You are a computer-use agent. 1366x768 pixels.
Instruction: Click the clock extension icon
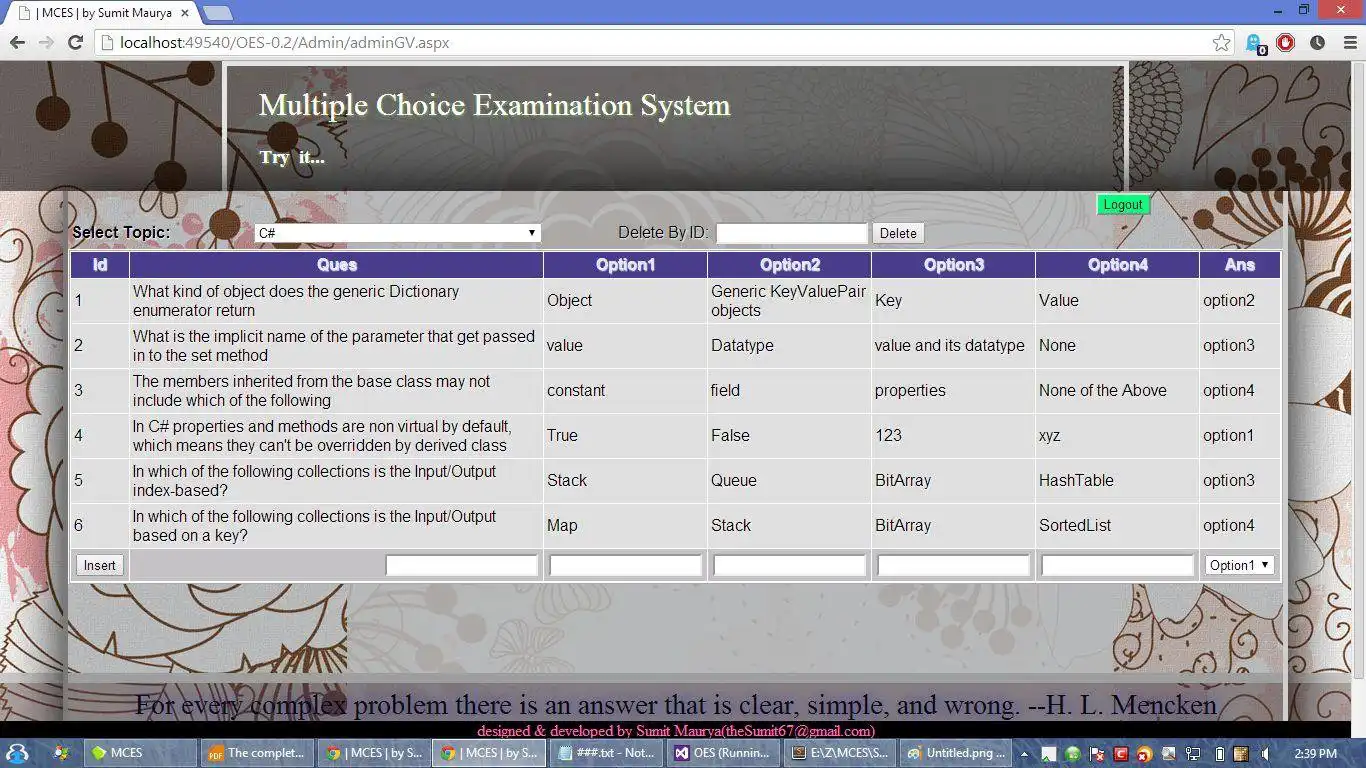[1317, 43]
